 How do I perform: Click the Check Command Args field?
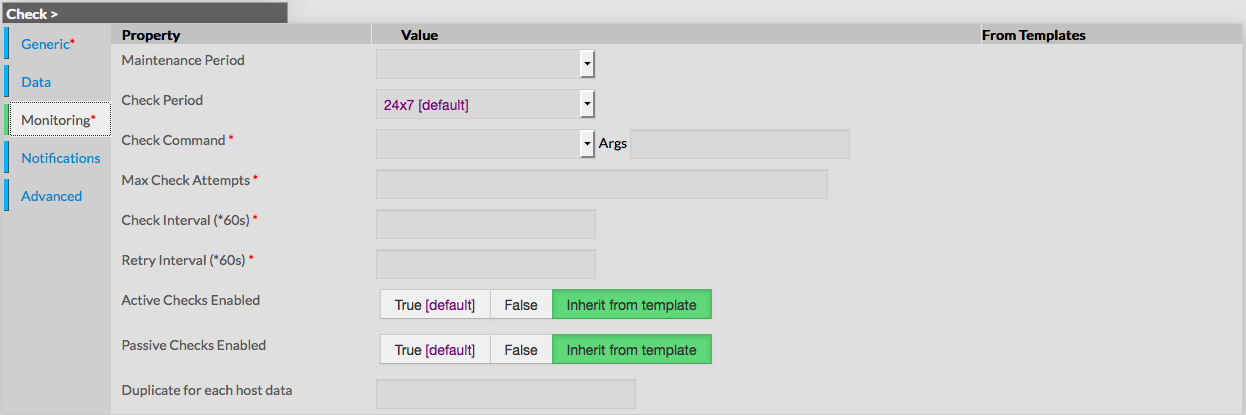[739, 144]
